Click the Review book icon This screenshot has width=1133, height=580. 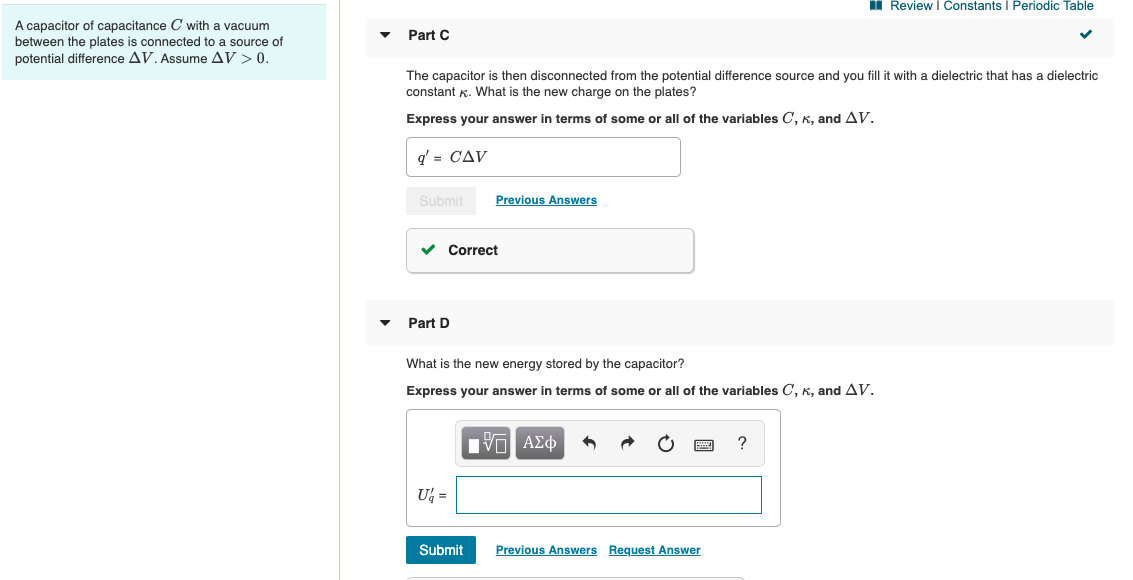coord(876,6)
